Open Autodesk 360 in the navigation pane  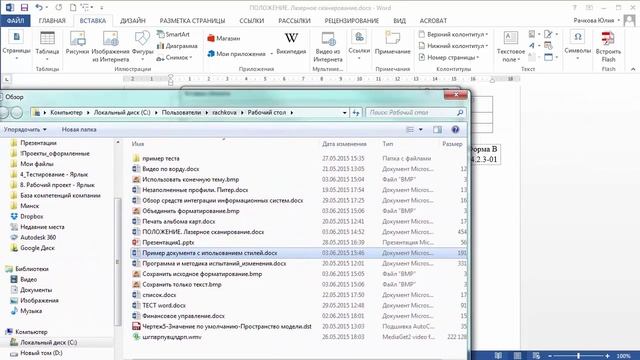(x=38, y=237)
